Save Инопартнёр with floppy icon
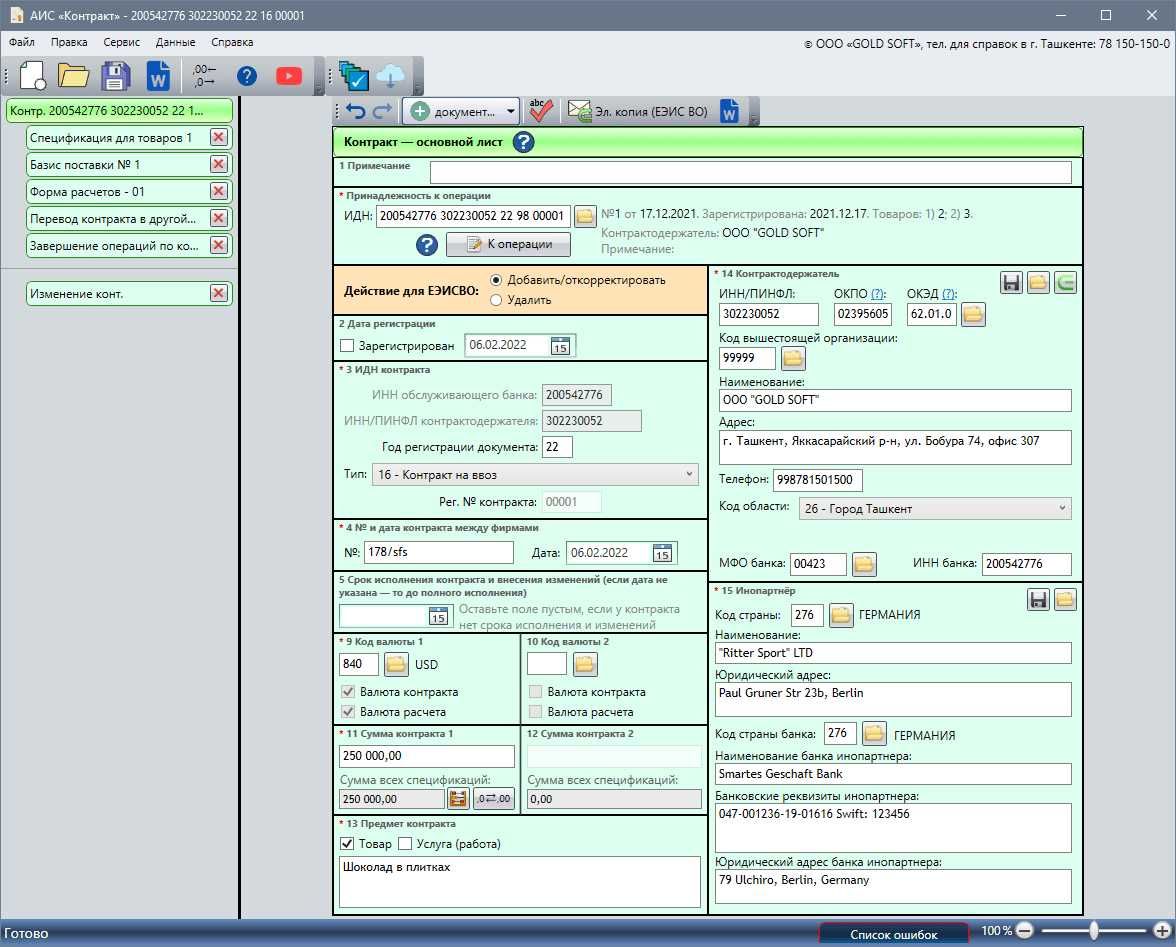This screenshot has height=947, width=1176. point(1038,600)
